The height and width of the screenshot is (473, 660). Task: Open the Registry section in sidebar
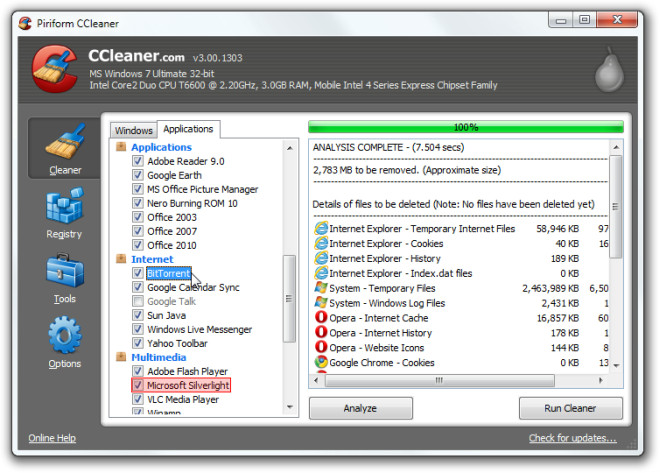click(64, 214)
